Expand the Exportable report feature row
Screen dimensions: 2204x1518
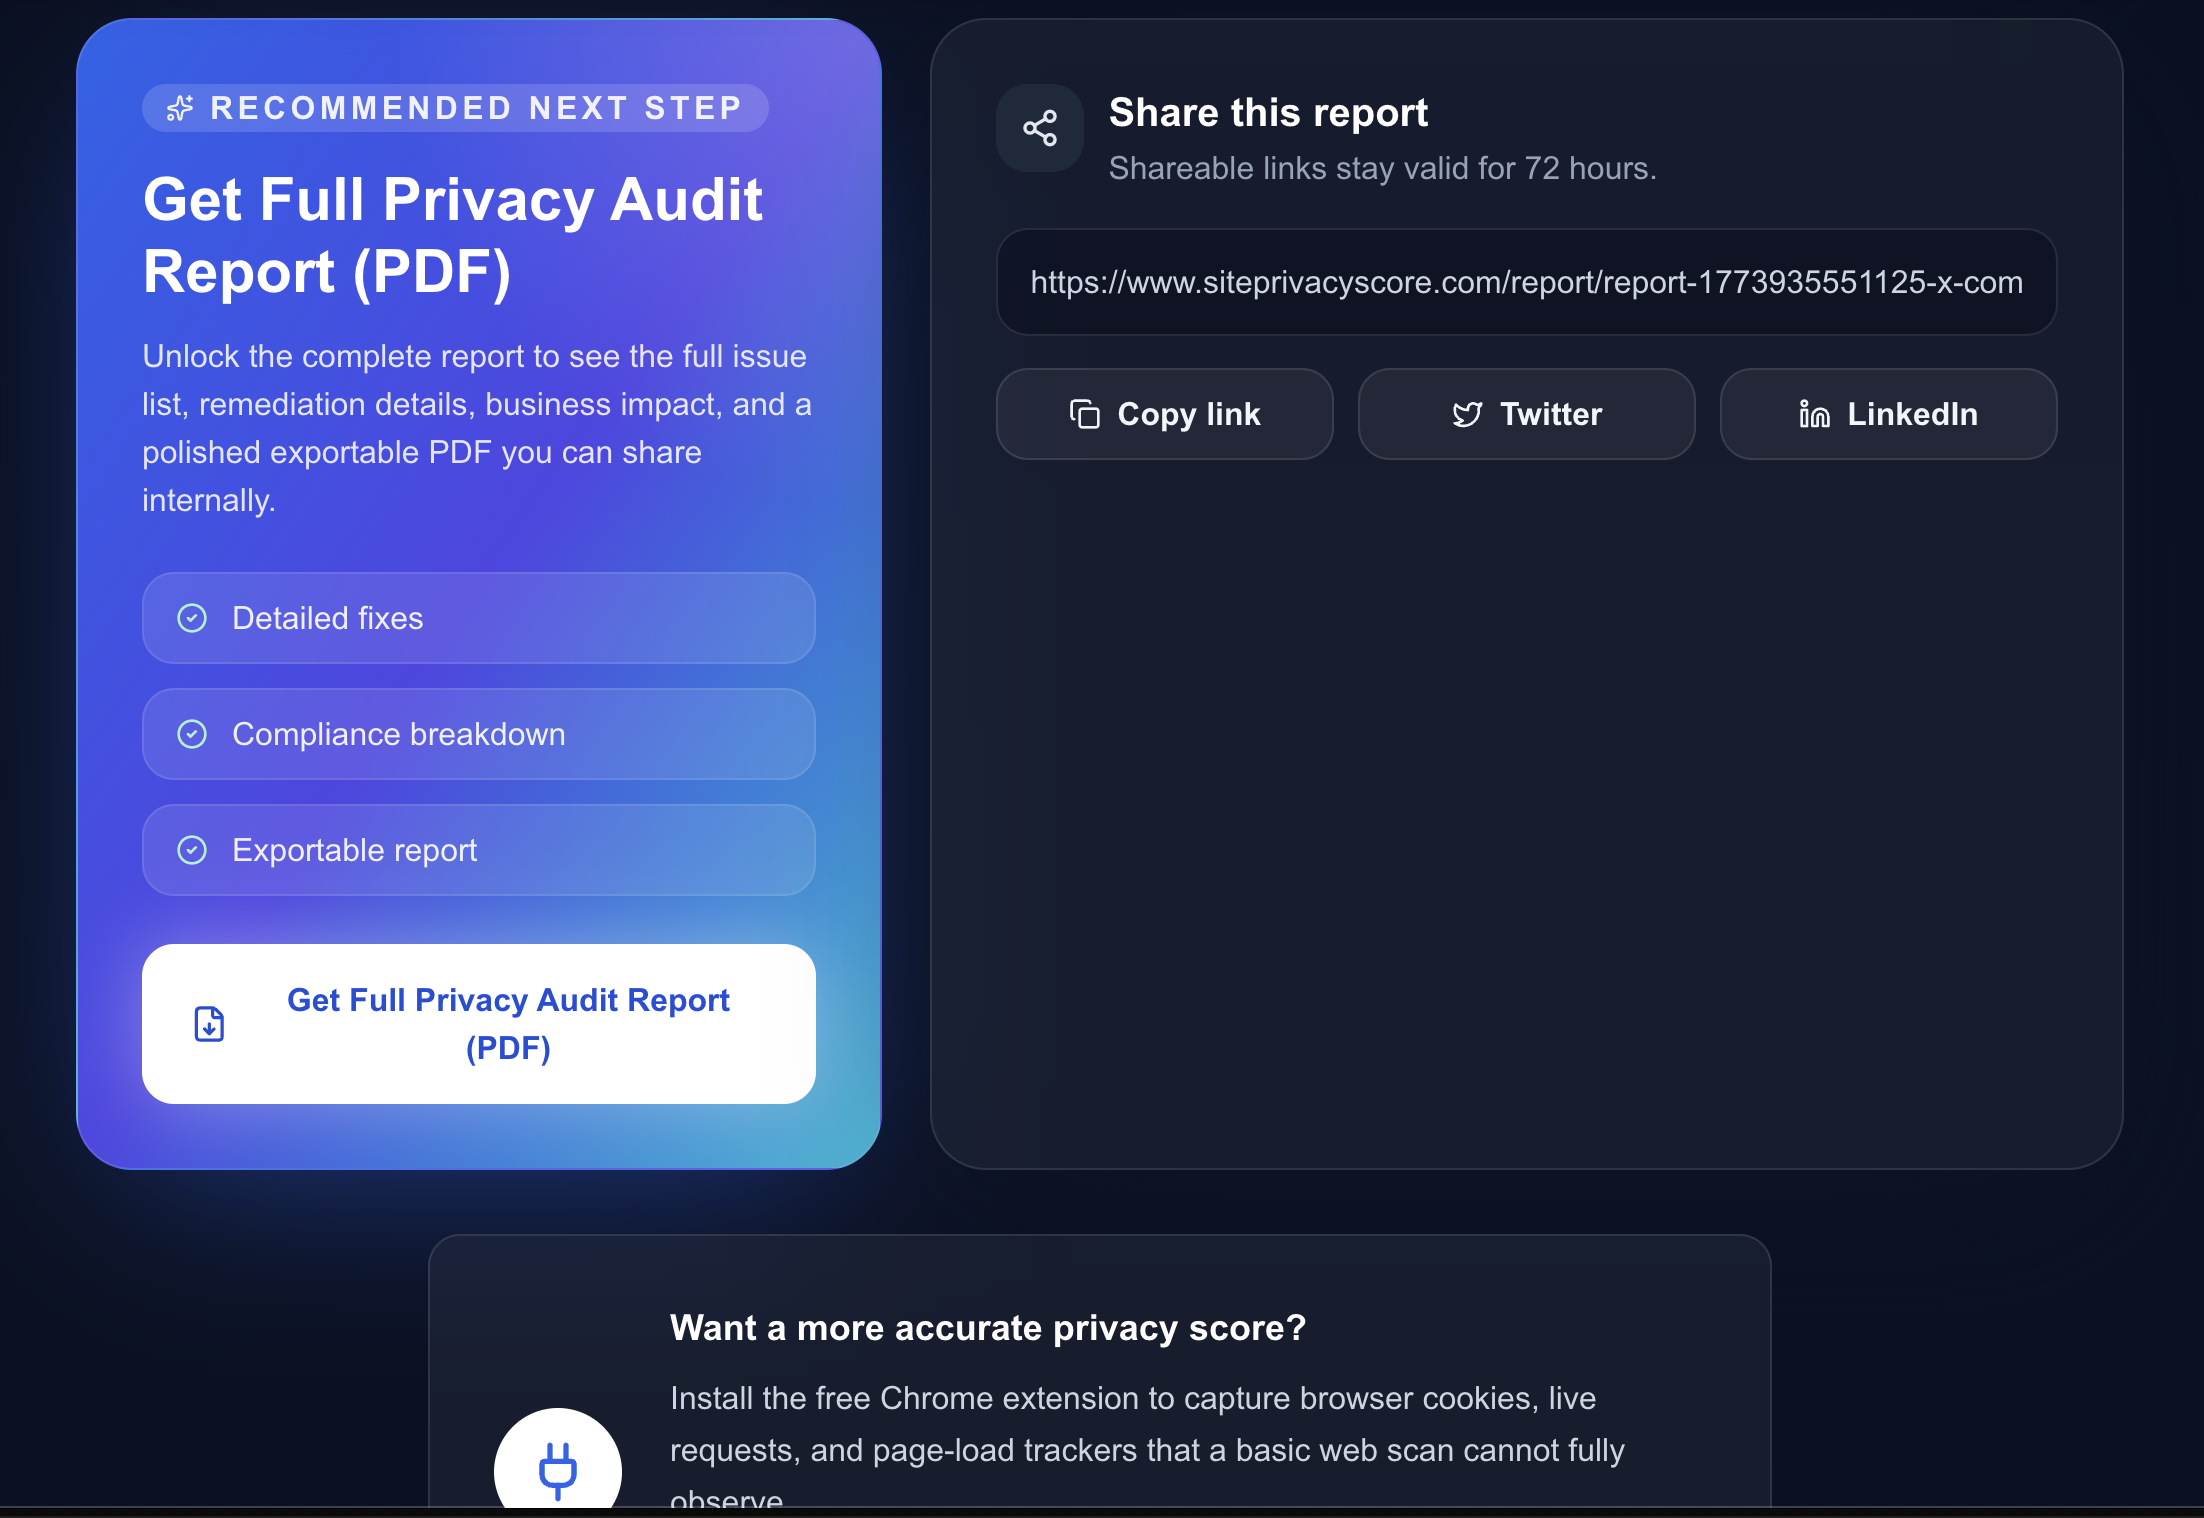point(478,849)
